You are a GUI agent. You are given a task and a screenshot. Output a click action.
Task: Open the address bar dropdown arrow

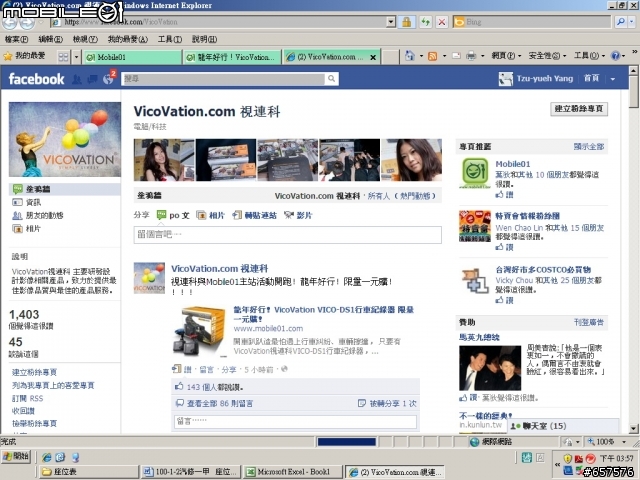click(391, 22)
